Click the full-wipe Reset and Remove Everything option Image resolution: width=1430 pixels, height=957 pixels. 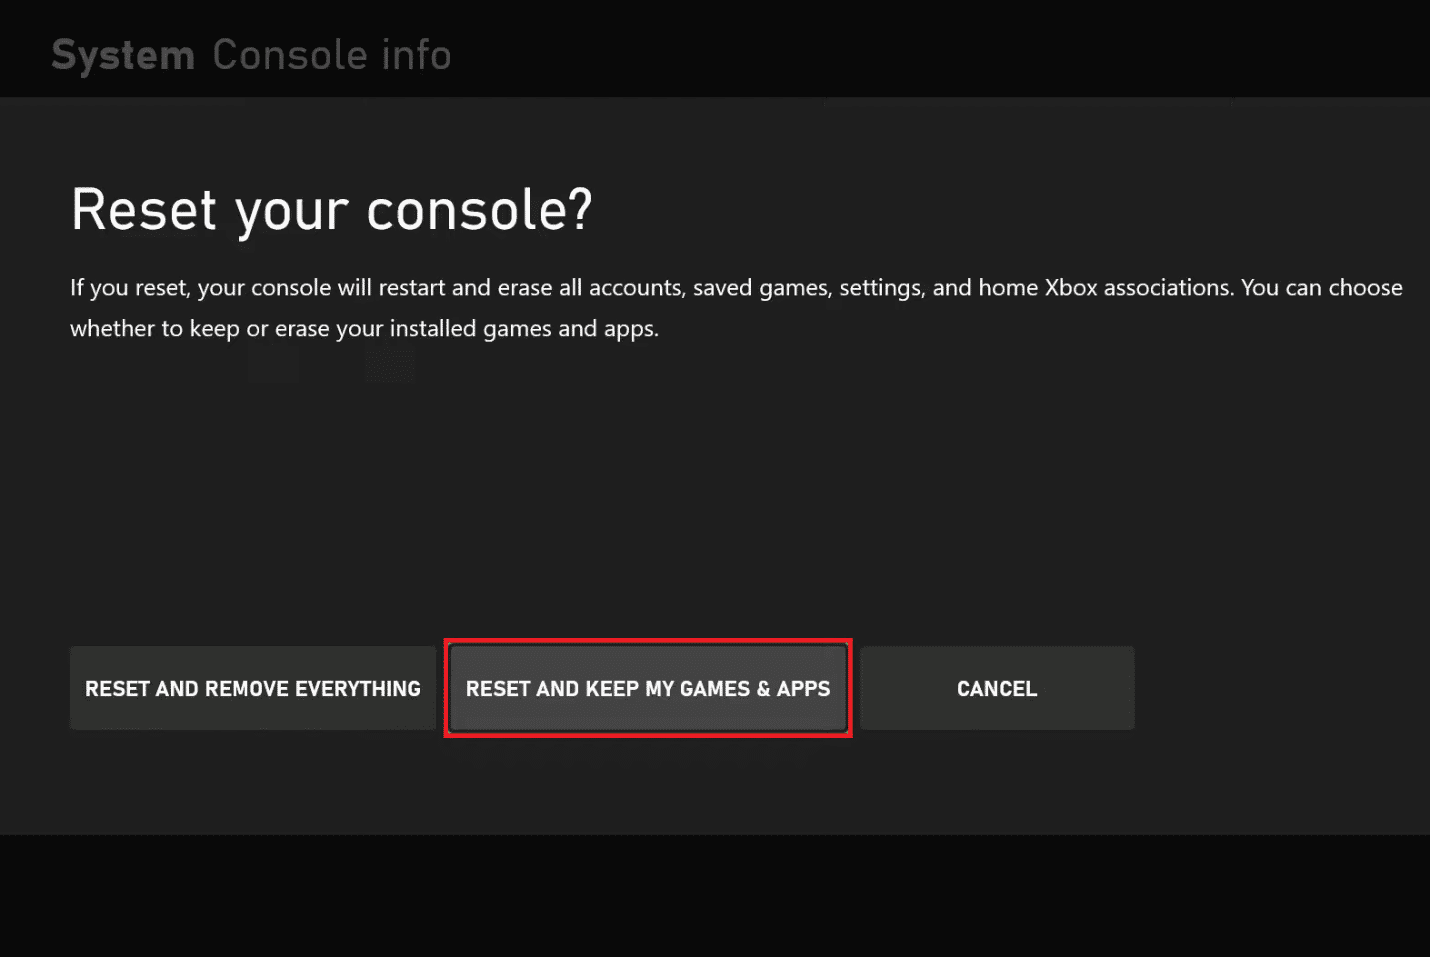click(252, 688)
